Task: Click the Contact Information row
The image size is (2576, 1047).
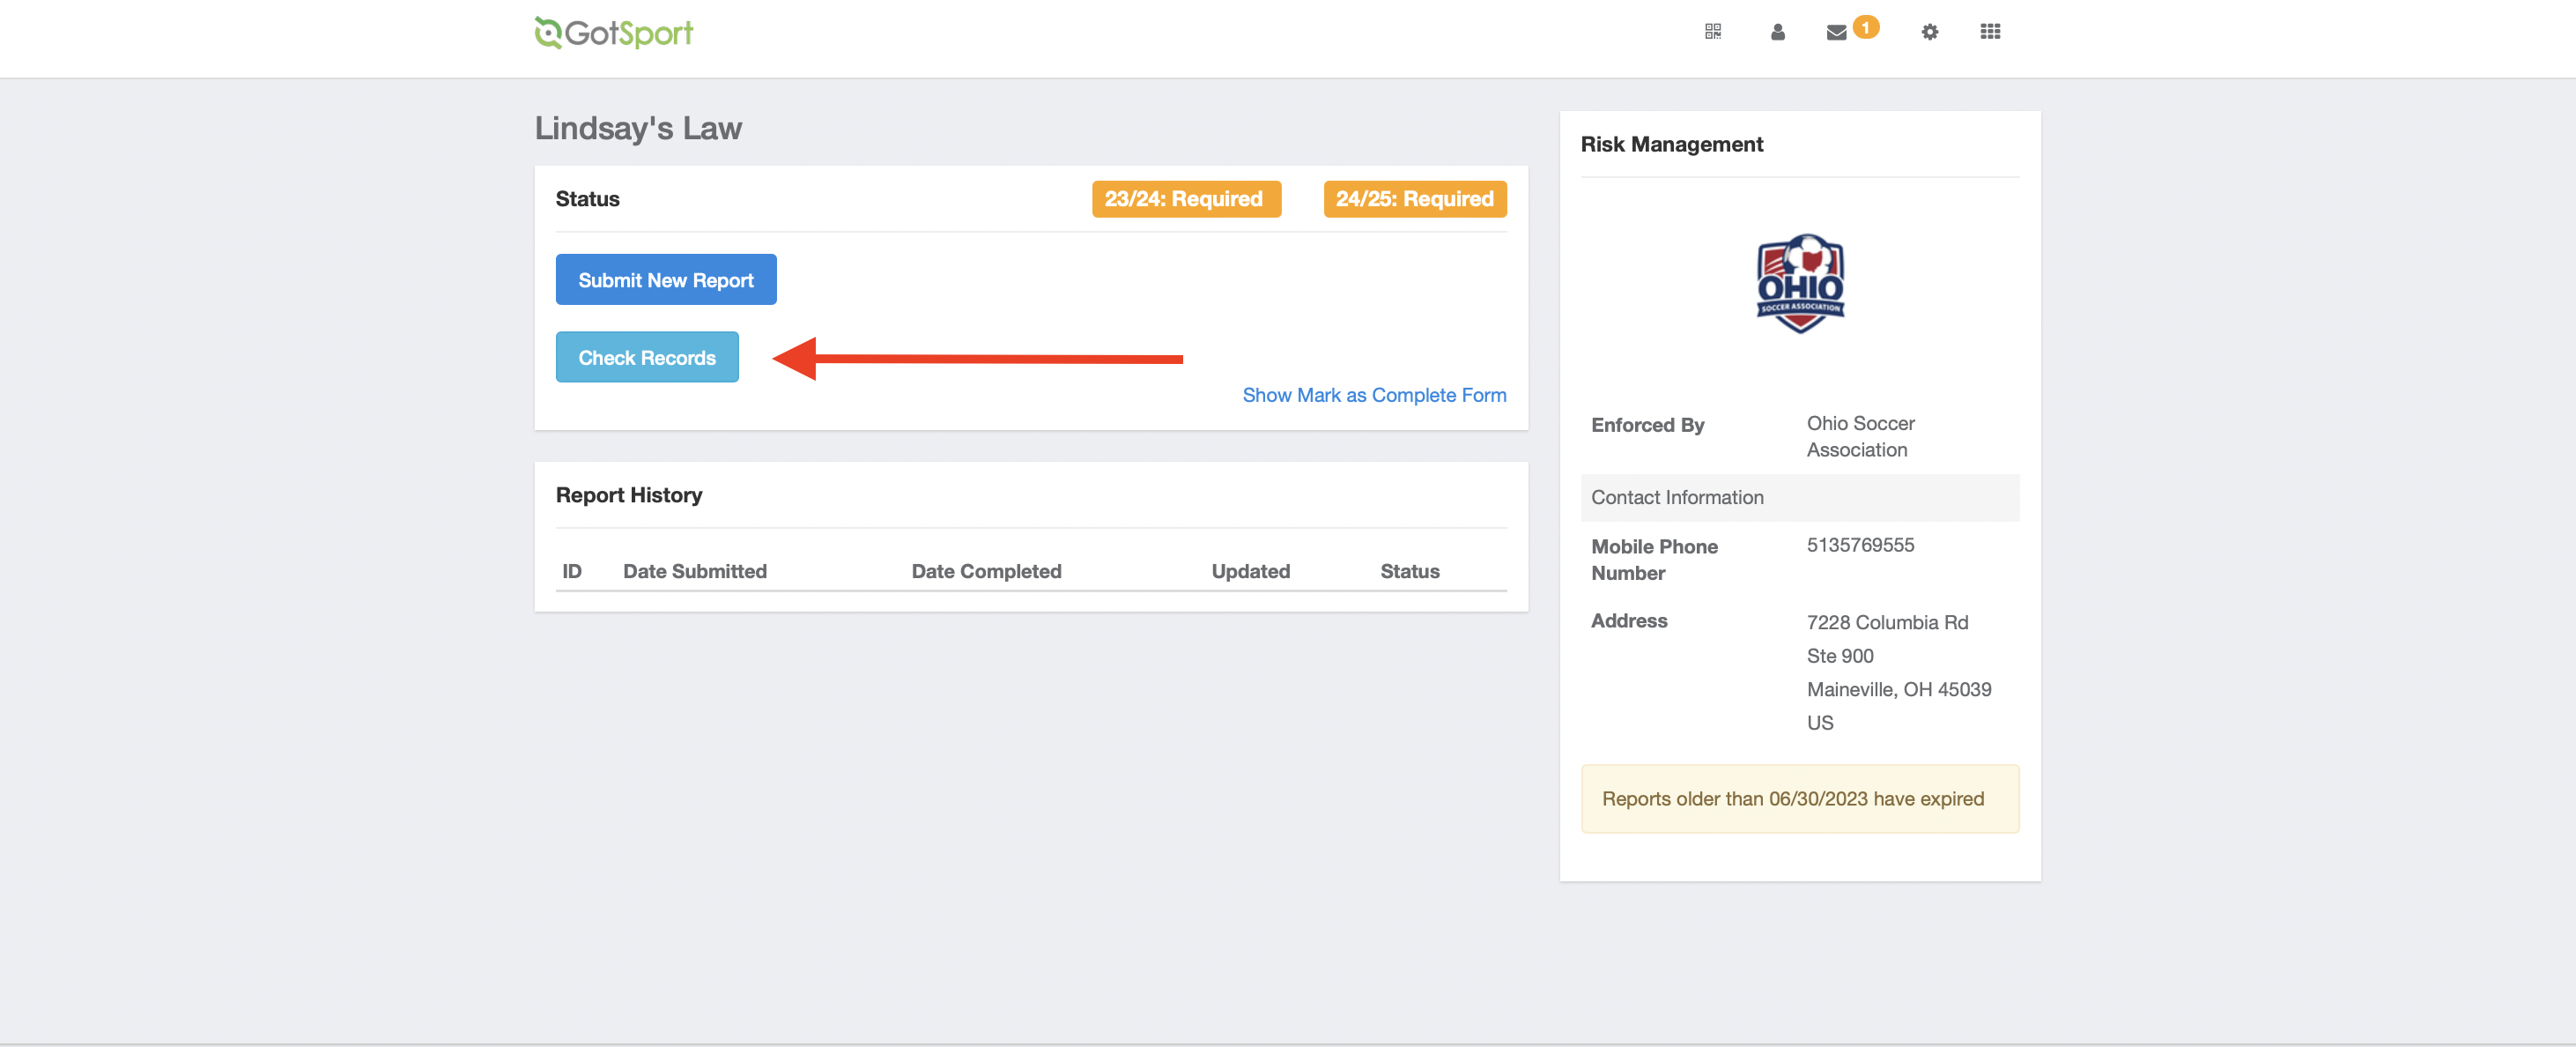Action: (1799, 497)
